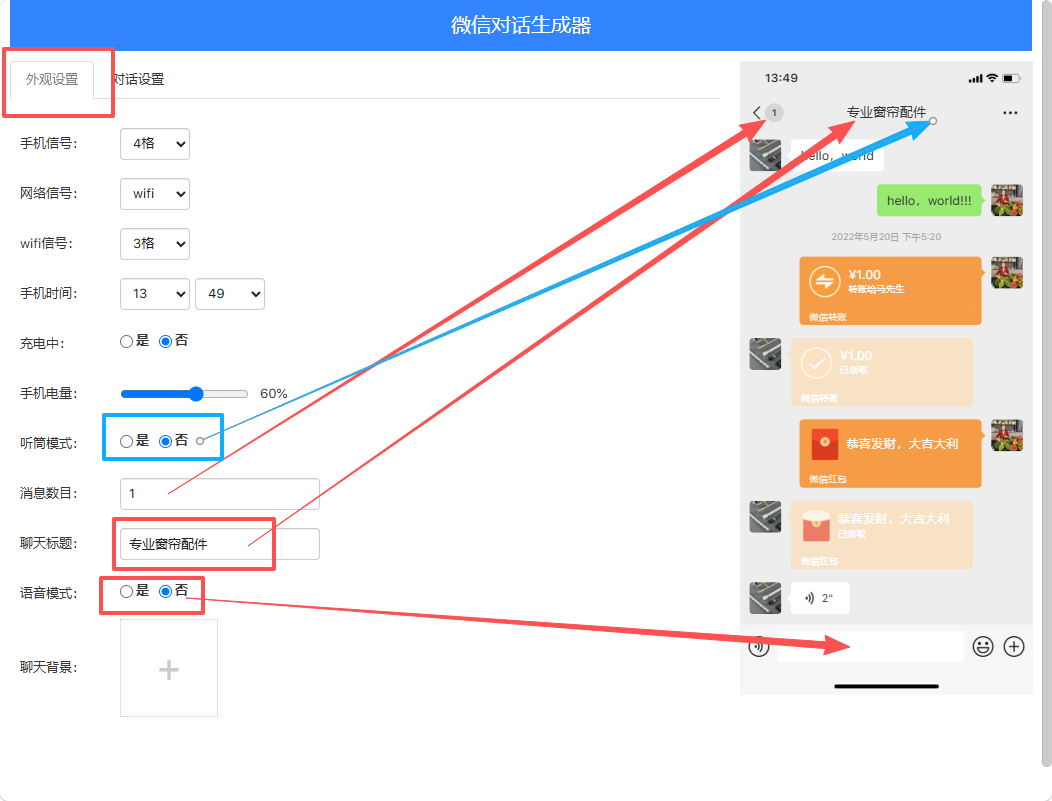Open the minute dropdown showing 49
This screenshot has width=1052, height=801.
(x=230, y=294)
